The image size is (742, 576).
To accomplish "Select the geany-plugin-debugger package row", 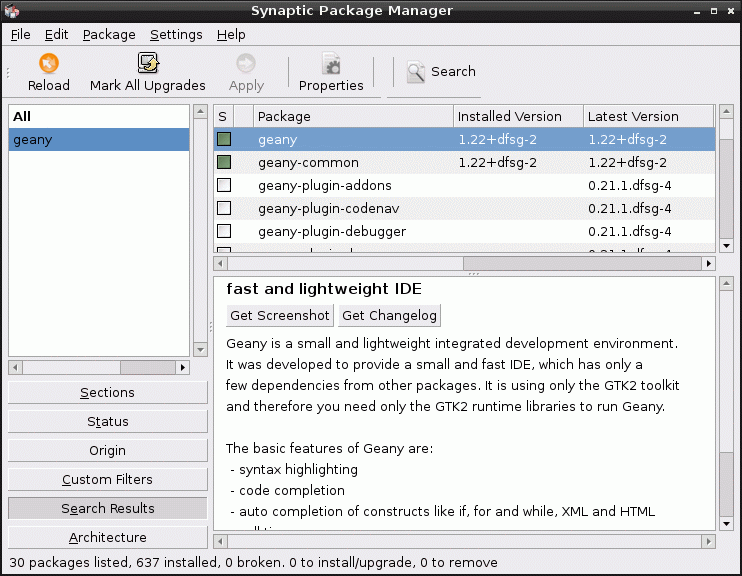I will point(464,231).
